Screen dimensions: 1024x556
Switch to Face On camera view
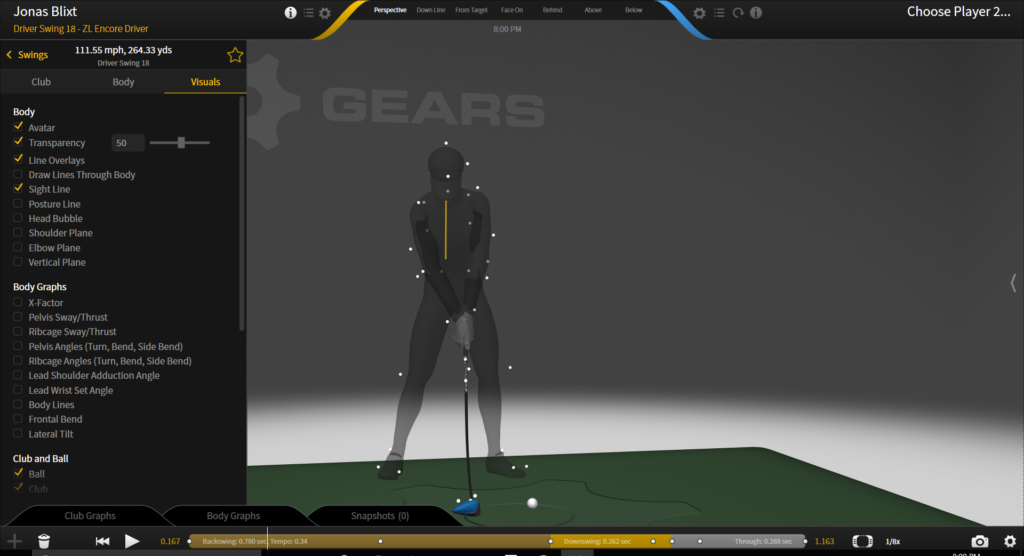(512, 10)
